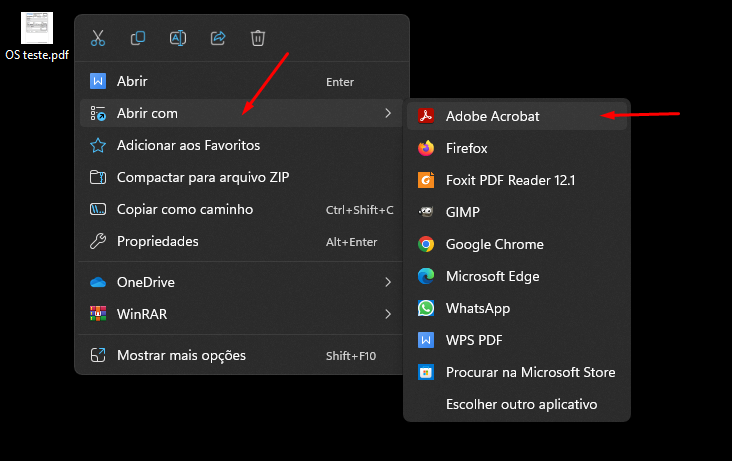Expand the OneDrive chevron arrow
This screenshot has height=461, width=732.
[x=388, y=282]
